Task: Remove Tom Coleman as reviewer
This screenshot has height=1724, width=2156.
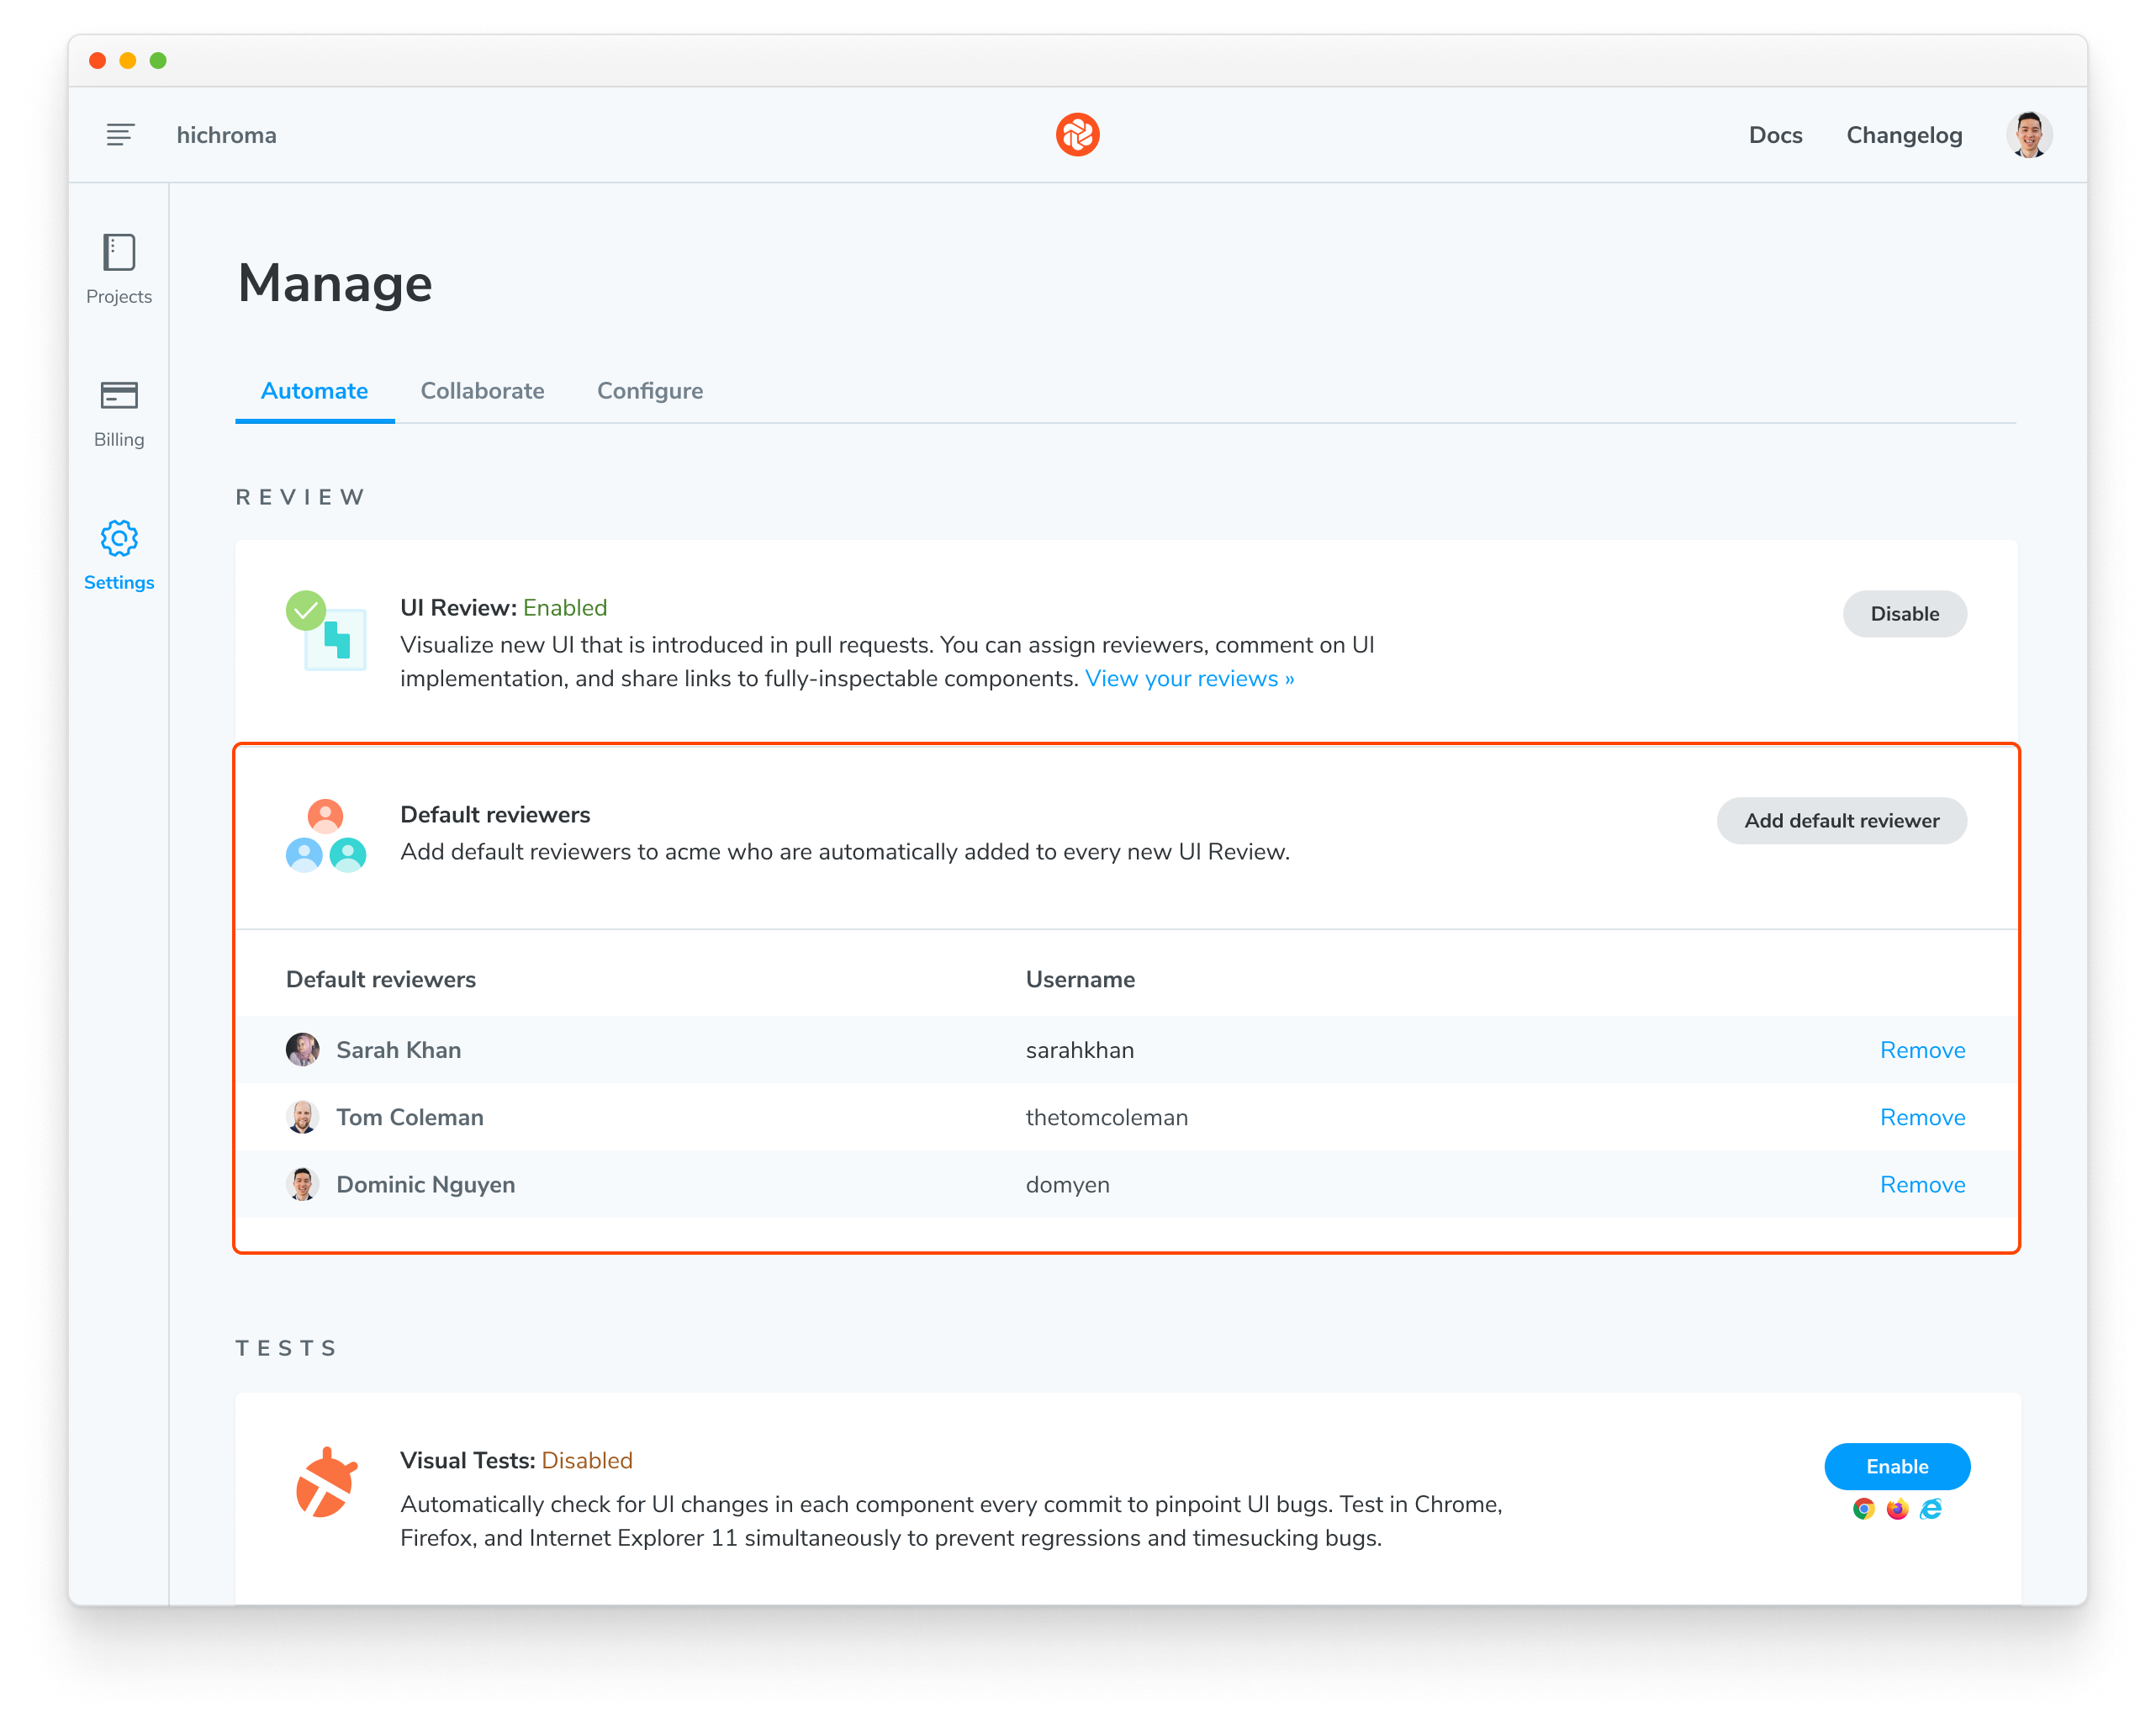Action: coord(1922,1117)
